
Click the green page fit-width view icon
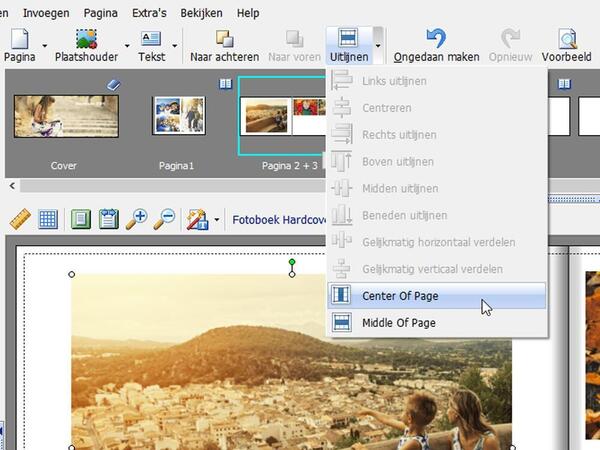point(108,219)
